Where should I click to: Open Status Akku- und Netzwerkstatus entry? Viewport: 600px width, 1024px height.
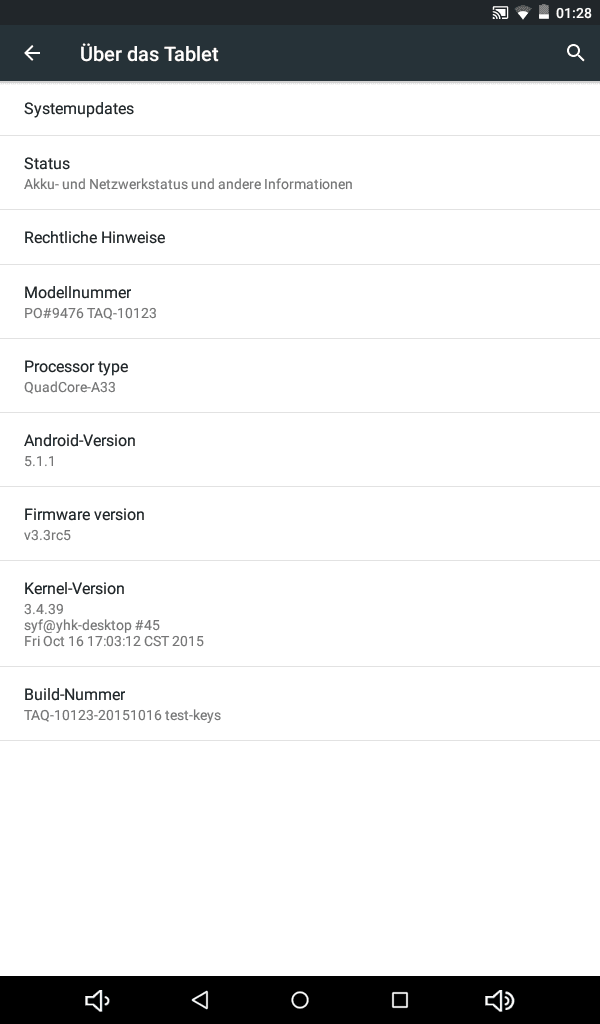(x=300, y=173)
